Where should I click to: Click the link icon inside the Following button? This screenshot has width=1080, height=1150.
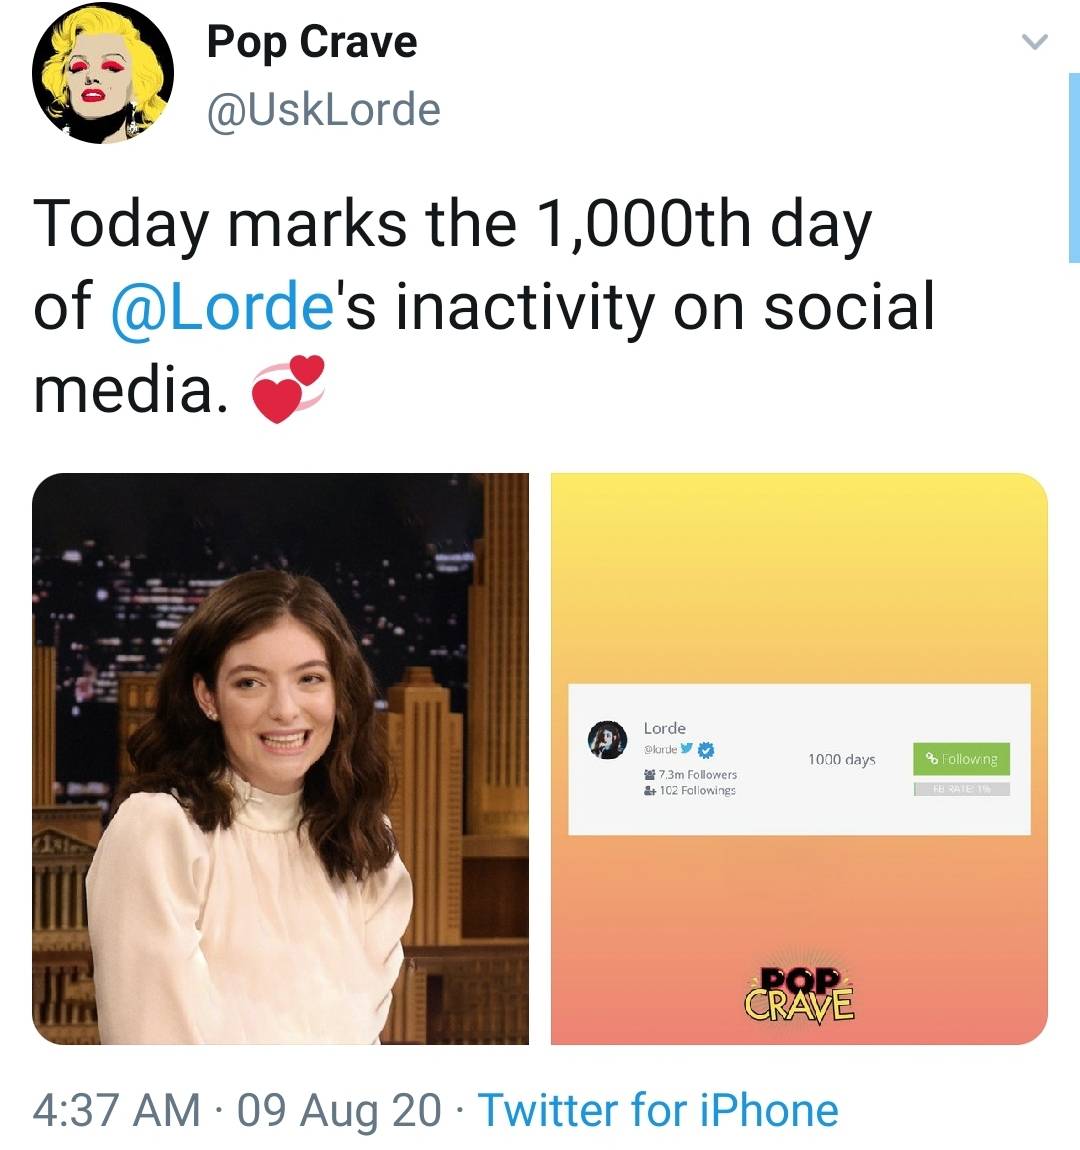pyautogui.click(x=930, y=759)
